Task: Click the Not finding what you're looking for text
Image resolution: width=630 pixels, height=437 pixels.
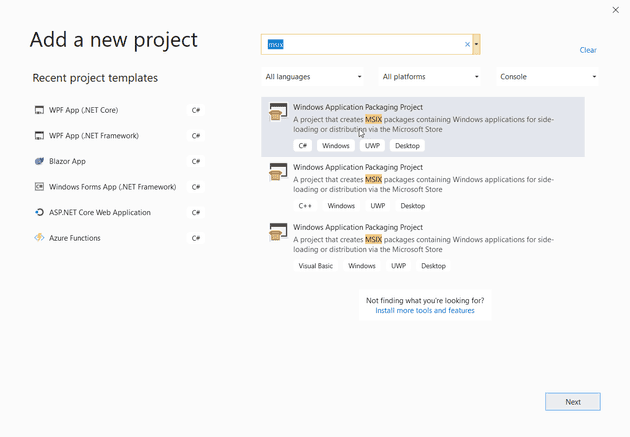Action: point(425,300)
